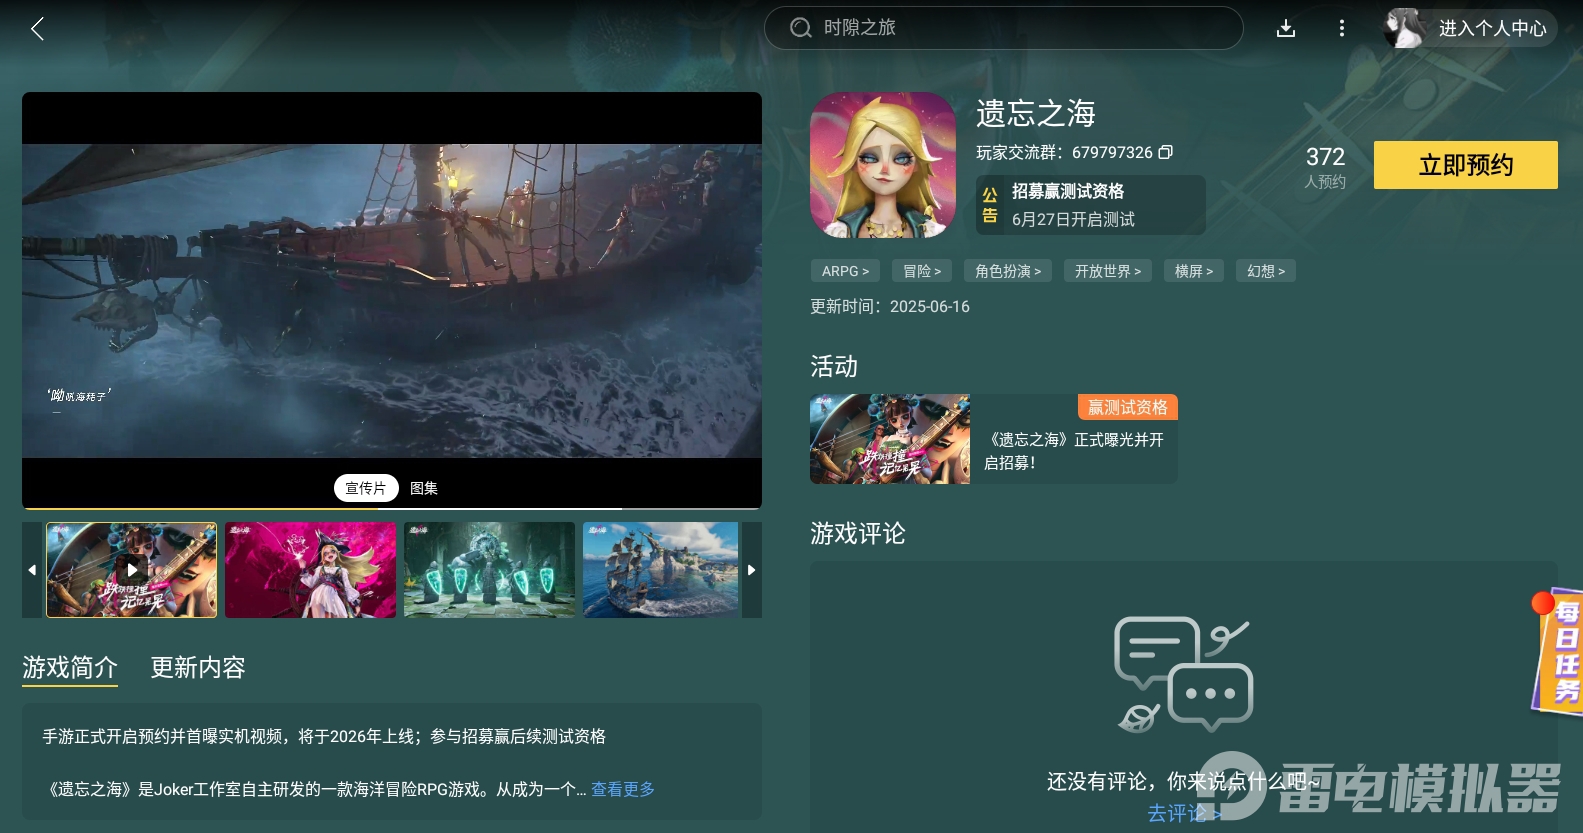
Task: Open the 每日任务 floating badge
Action: click(1558, 650)
